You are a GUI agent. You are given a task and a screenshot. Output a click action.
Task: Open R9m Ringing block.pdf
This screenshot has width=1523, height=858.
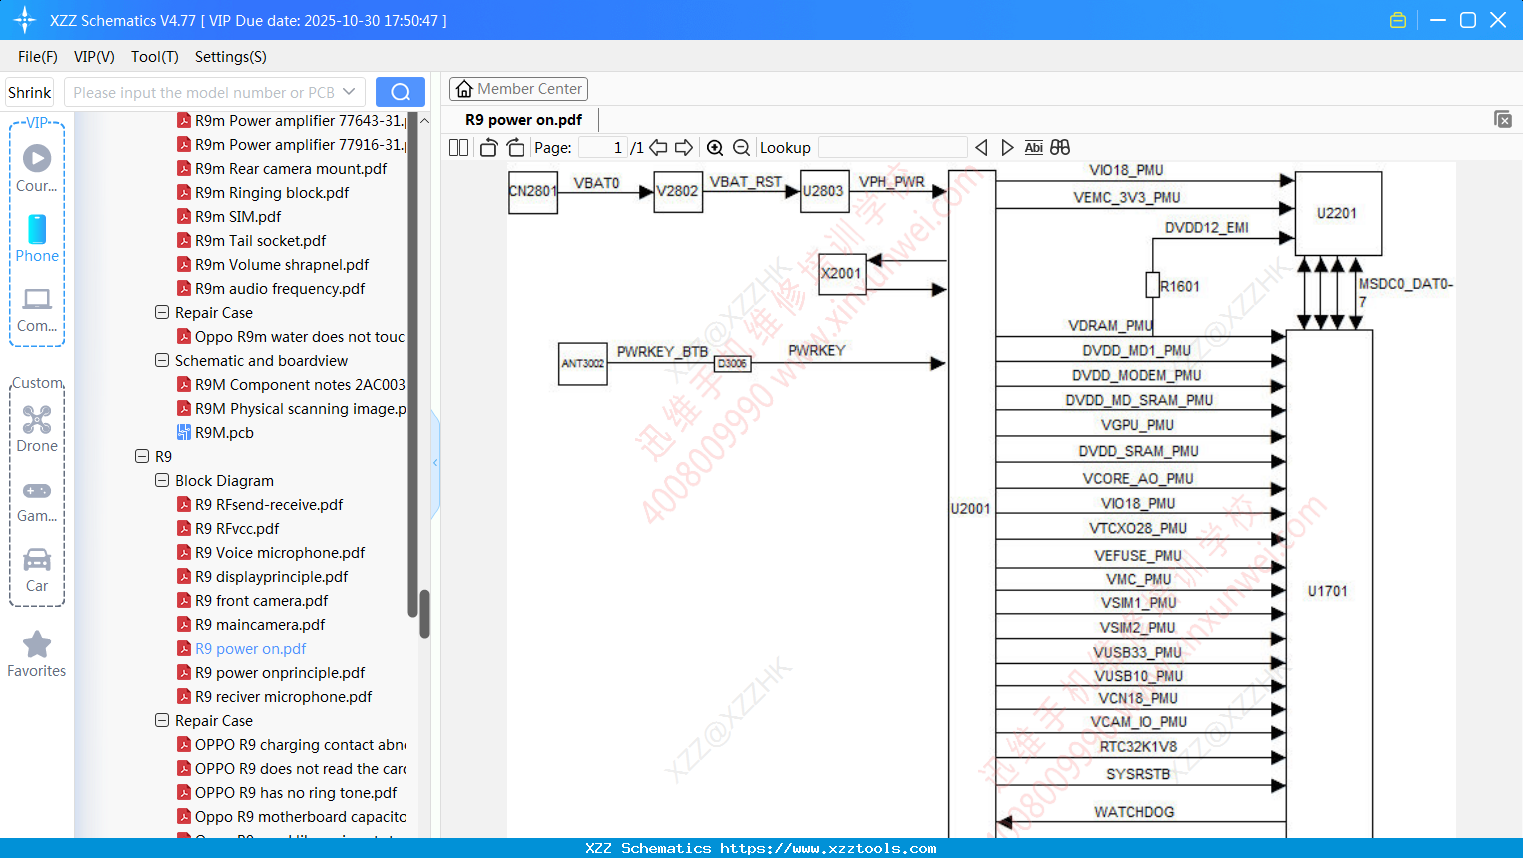point(272,192)
